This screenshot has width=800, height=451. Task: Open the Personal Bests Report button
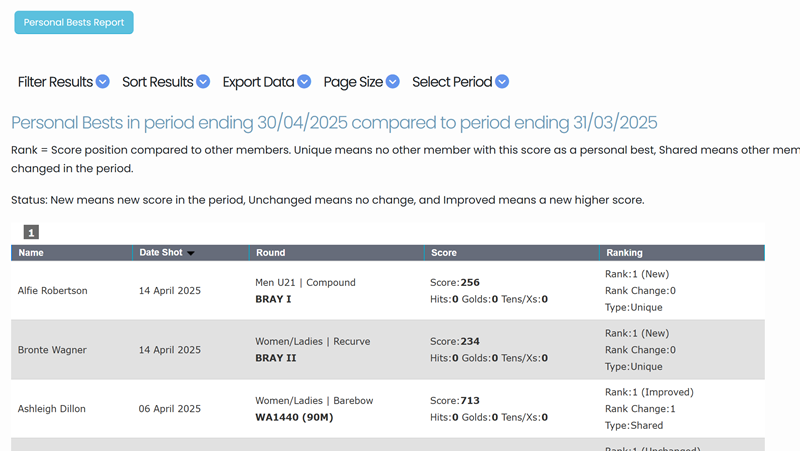tap(74, 22)
